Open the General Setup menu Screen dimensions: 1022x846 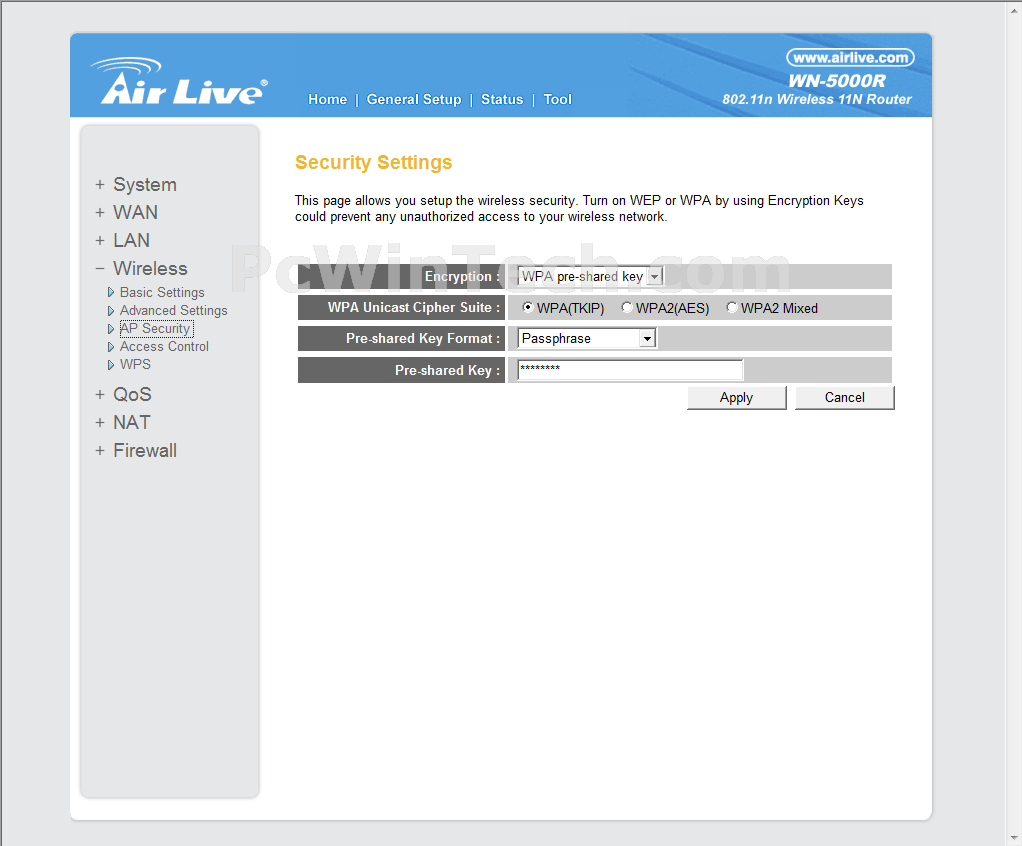[414, 99]
